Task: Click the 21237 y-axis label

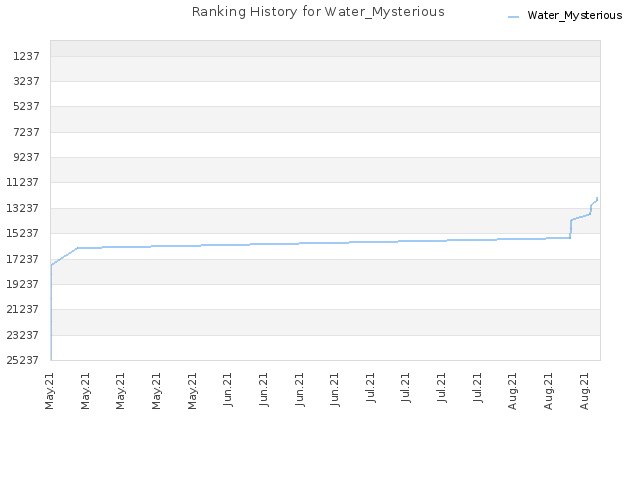Action: pyautogui.click(x=23, y=309)
